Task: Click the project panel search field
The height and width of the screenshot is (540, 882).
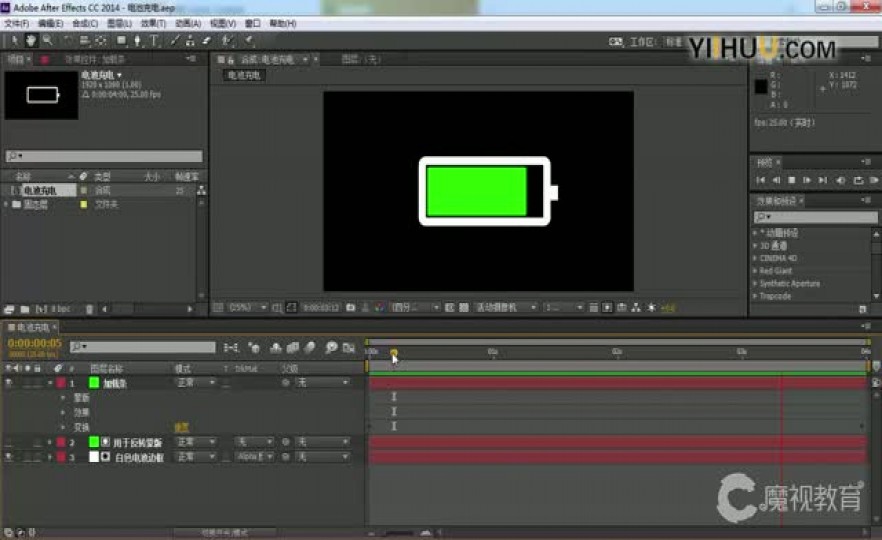Action: coord(104,156)
